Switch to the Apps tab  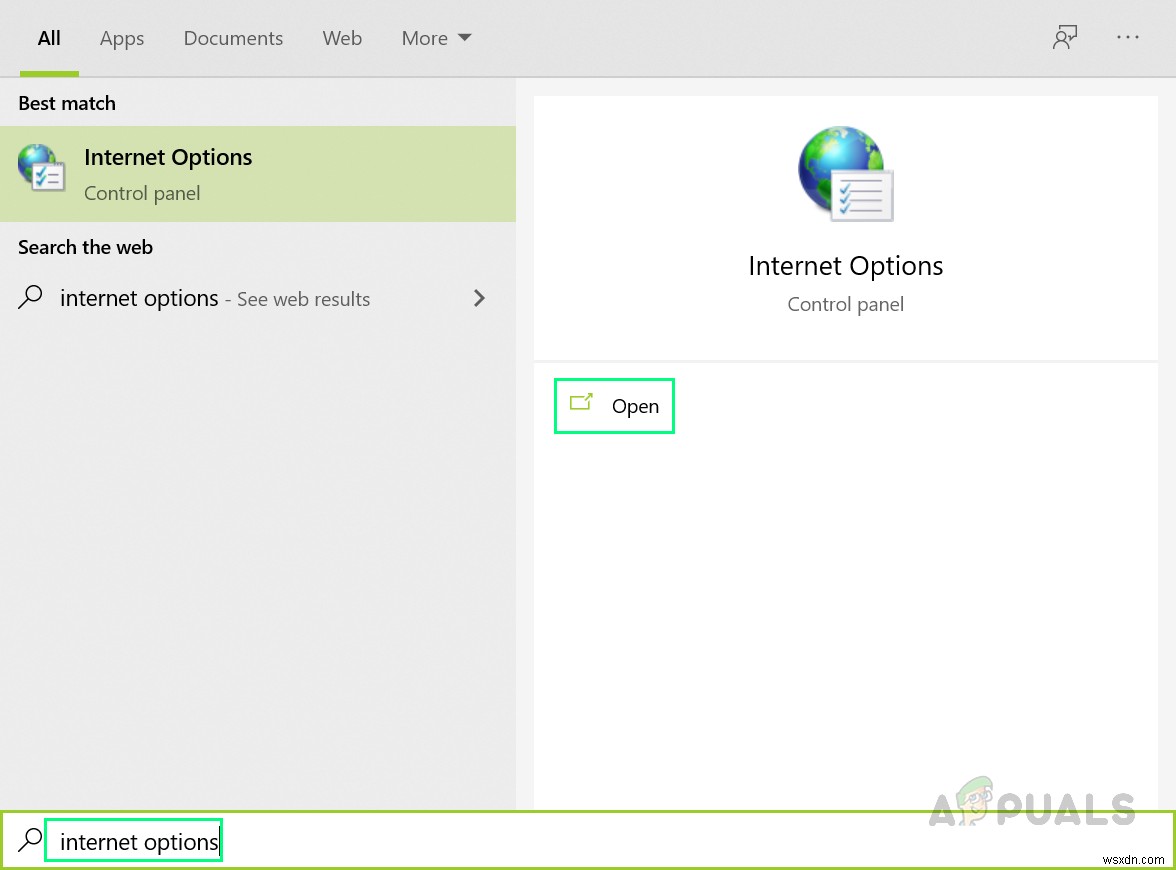tap(121, 39)
